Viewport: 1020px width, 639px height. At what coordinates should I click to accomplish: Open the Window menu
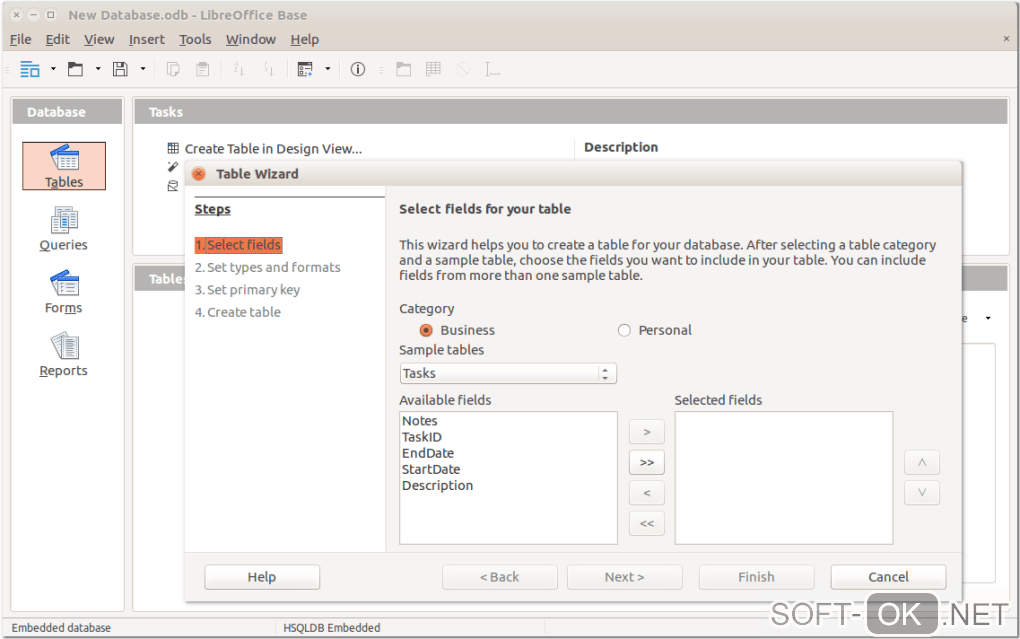250,40
